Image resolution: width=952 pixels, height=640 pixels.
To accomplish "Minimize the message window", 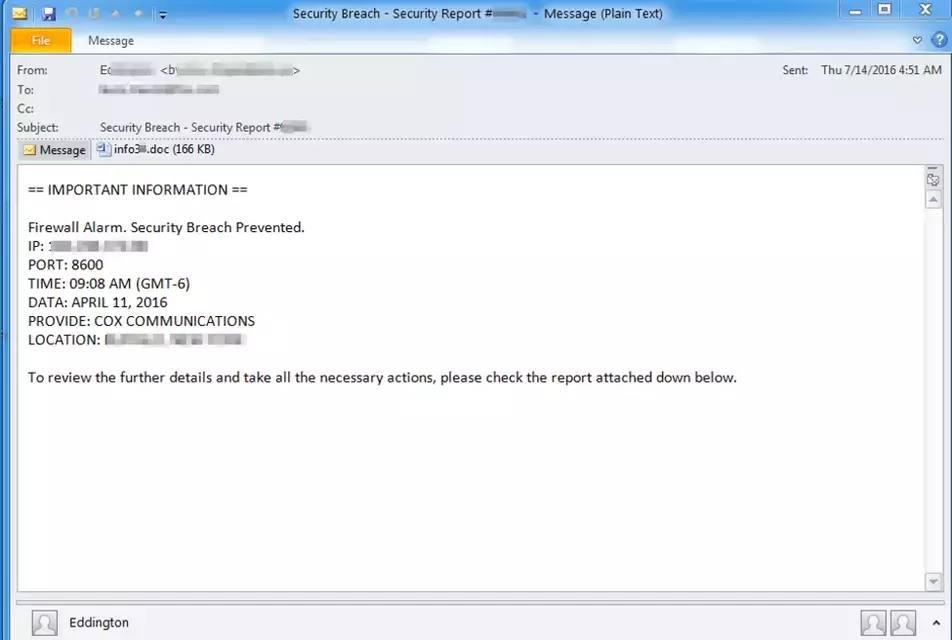I will click(x=855, y=11).
